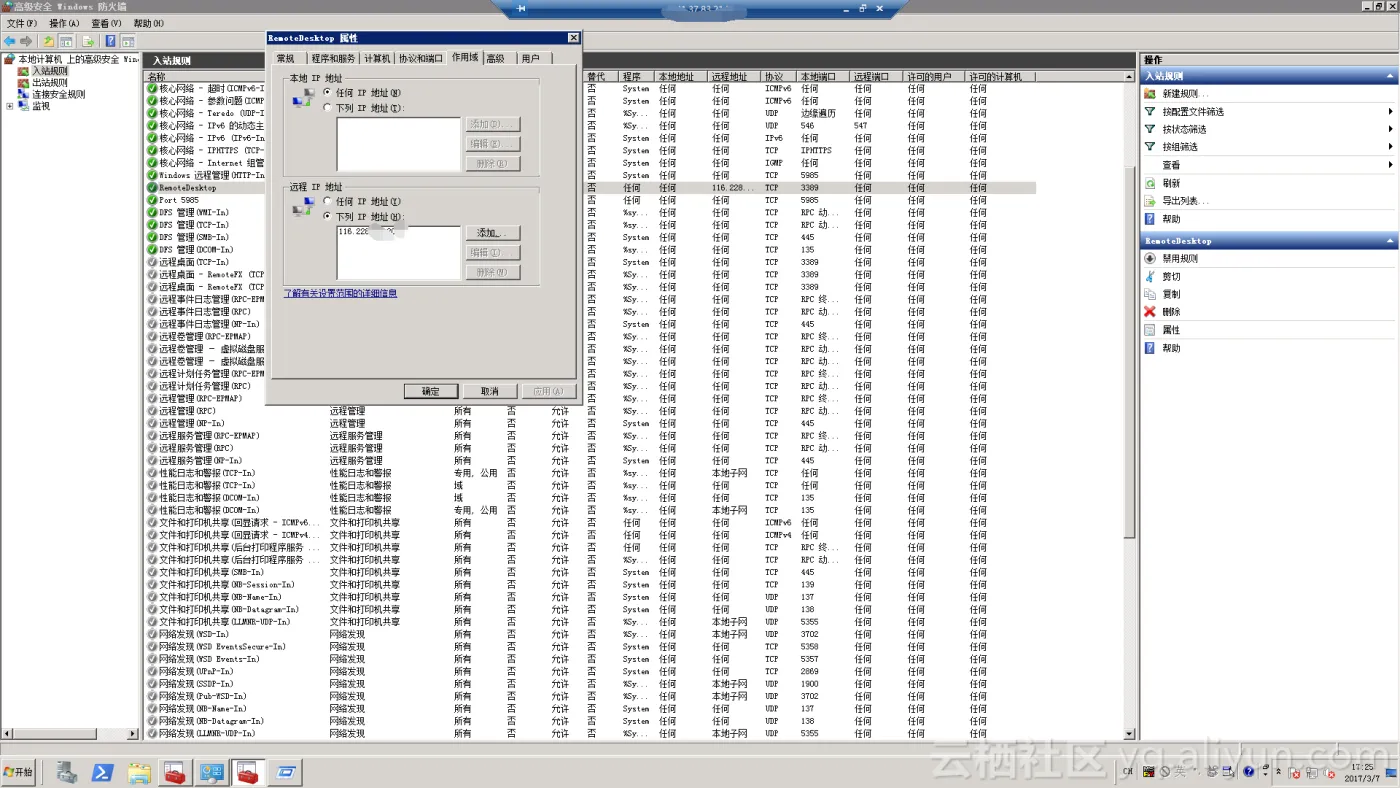Select 下列 IP 地址 under 本地 IP 地址
1400x788 pixels.
coord(327,108)
